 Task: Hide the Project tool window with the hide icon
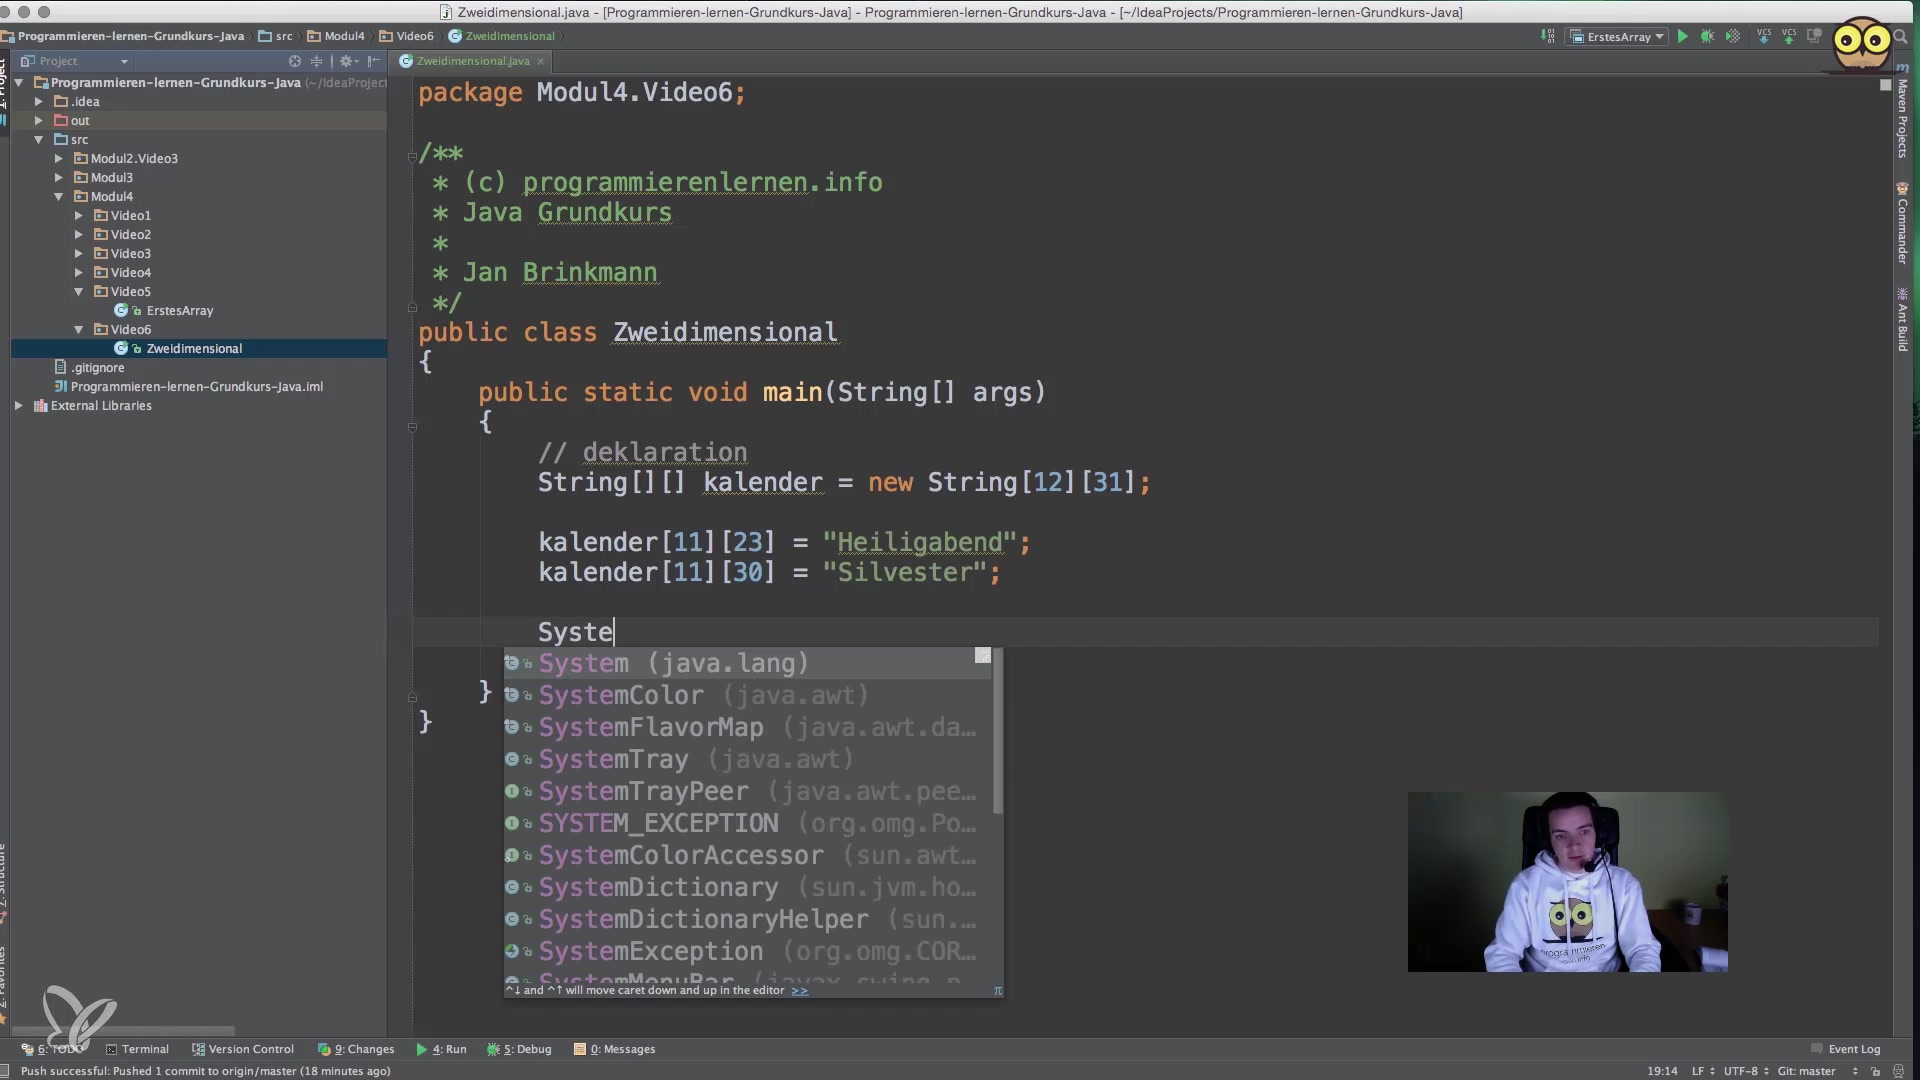pos(374,61)
